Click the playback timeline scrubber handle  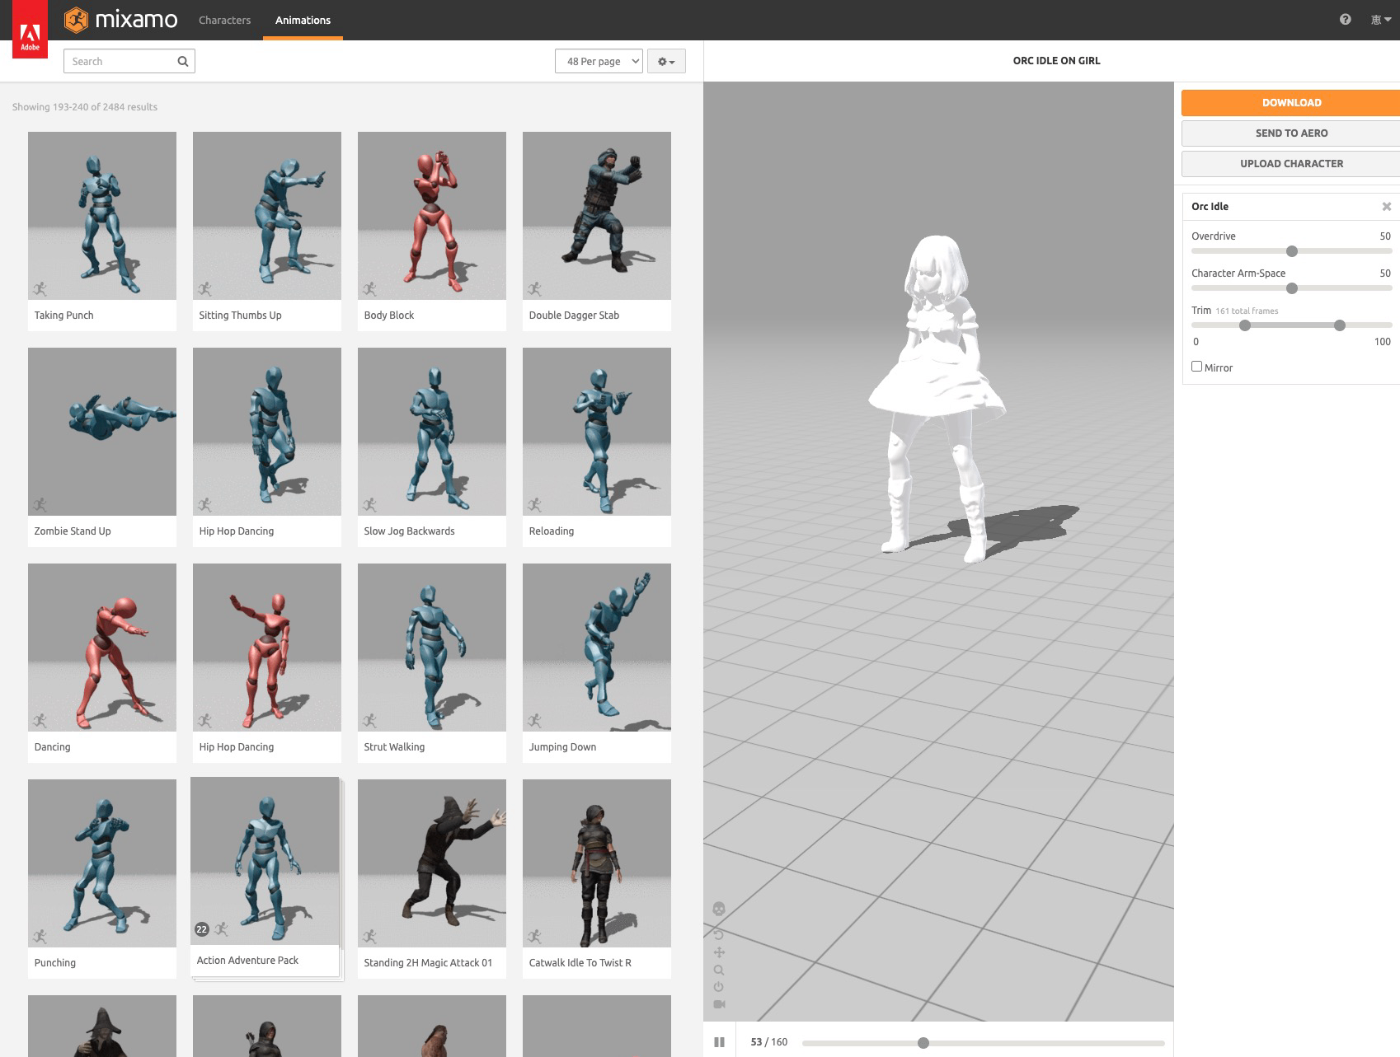point(923,1043)
